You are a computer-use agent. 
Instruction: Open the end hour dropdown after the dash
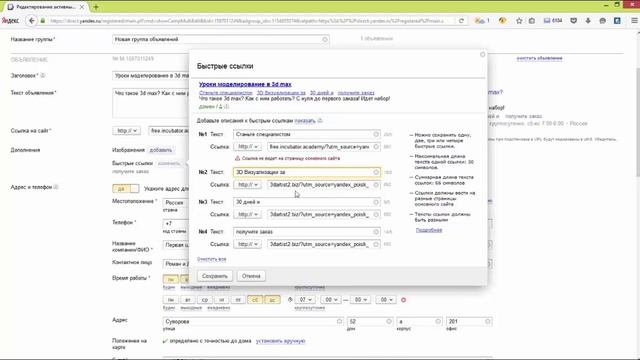(x=360, y=300)
